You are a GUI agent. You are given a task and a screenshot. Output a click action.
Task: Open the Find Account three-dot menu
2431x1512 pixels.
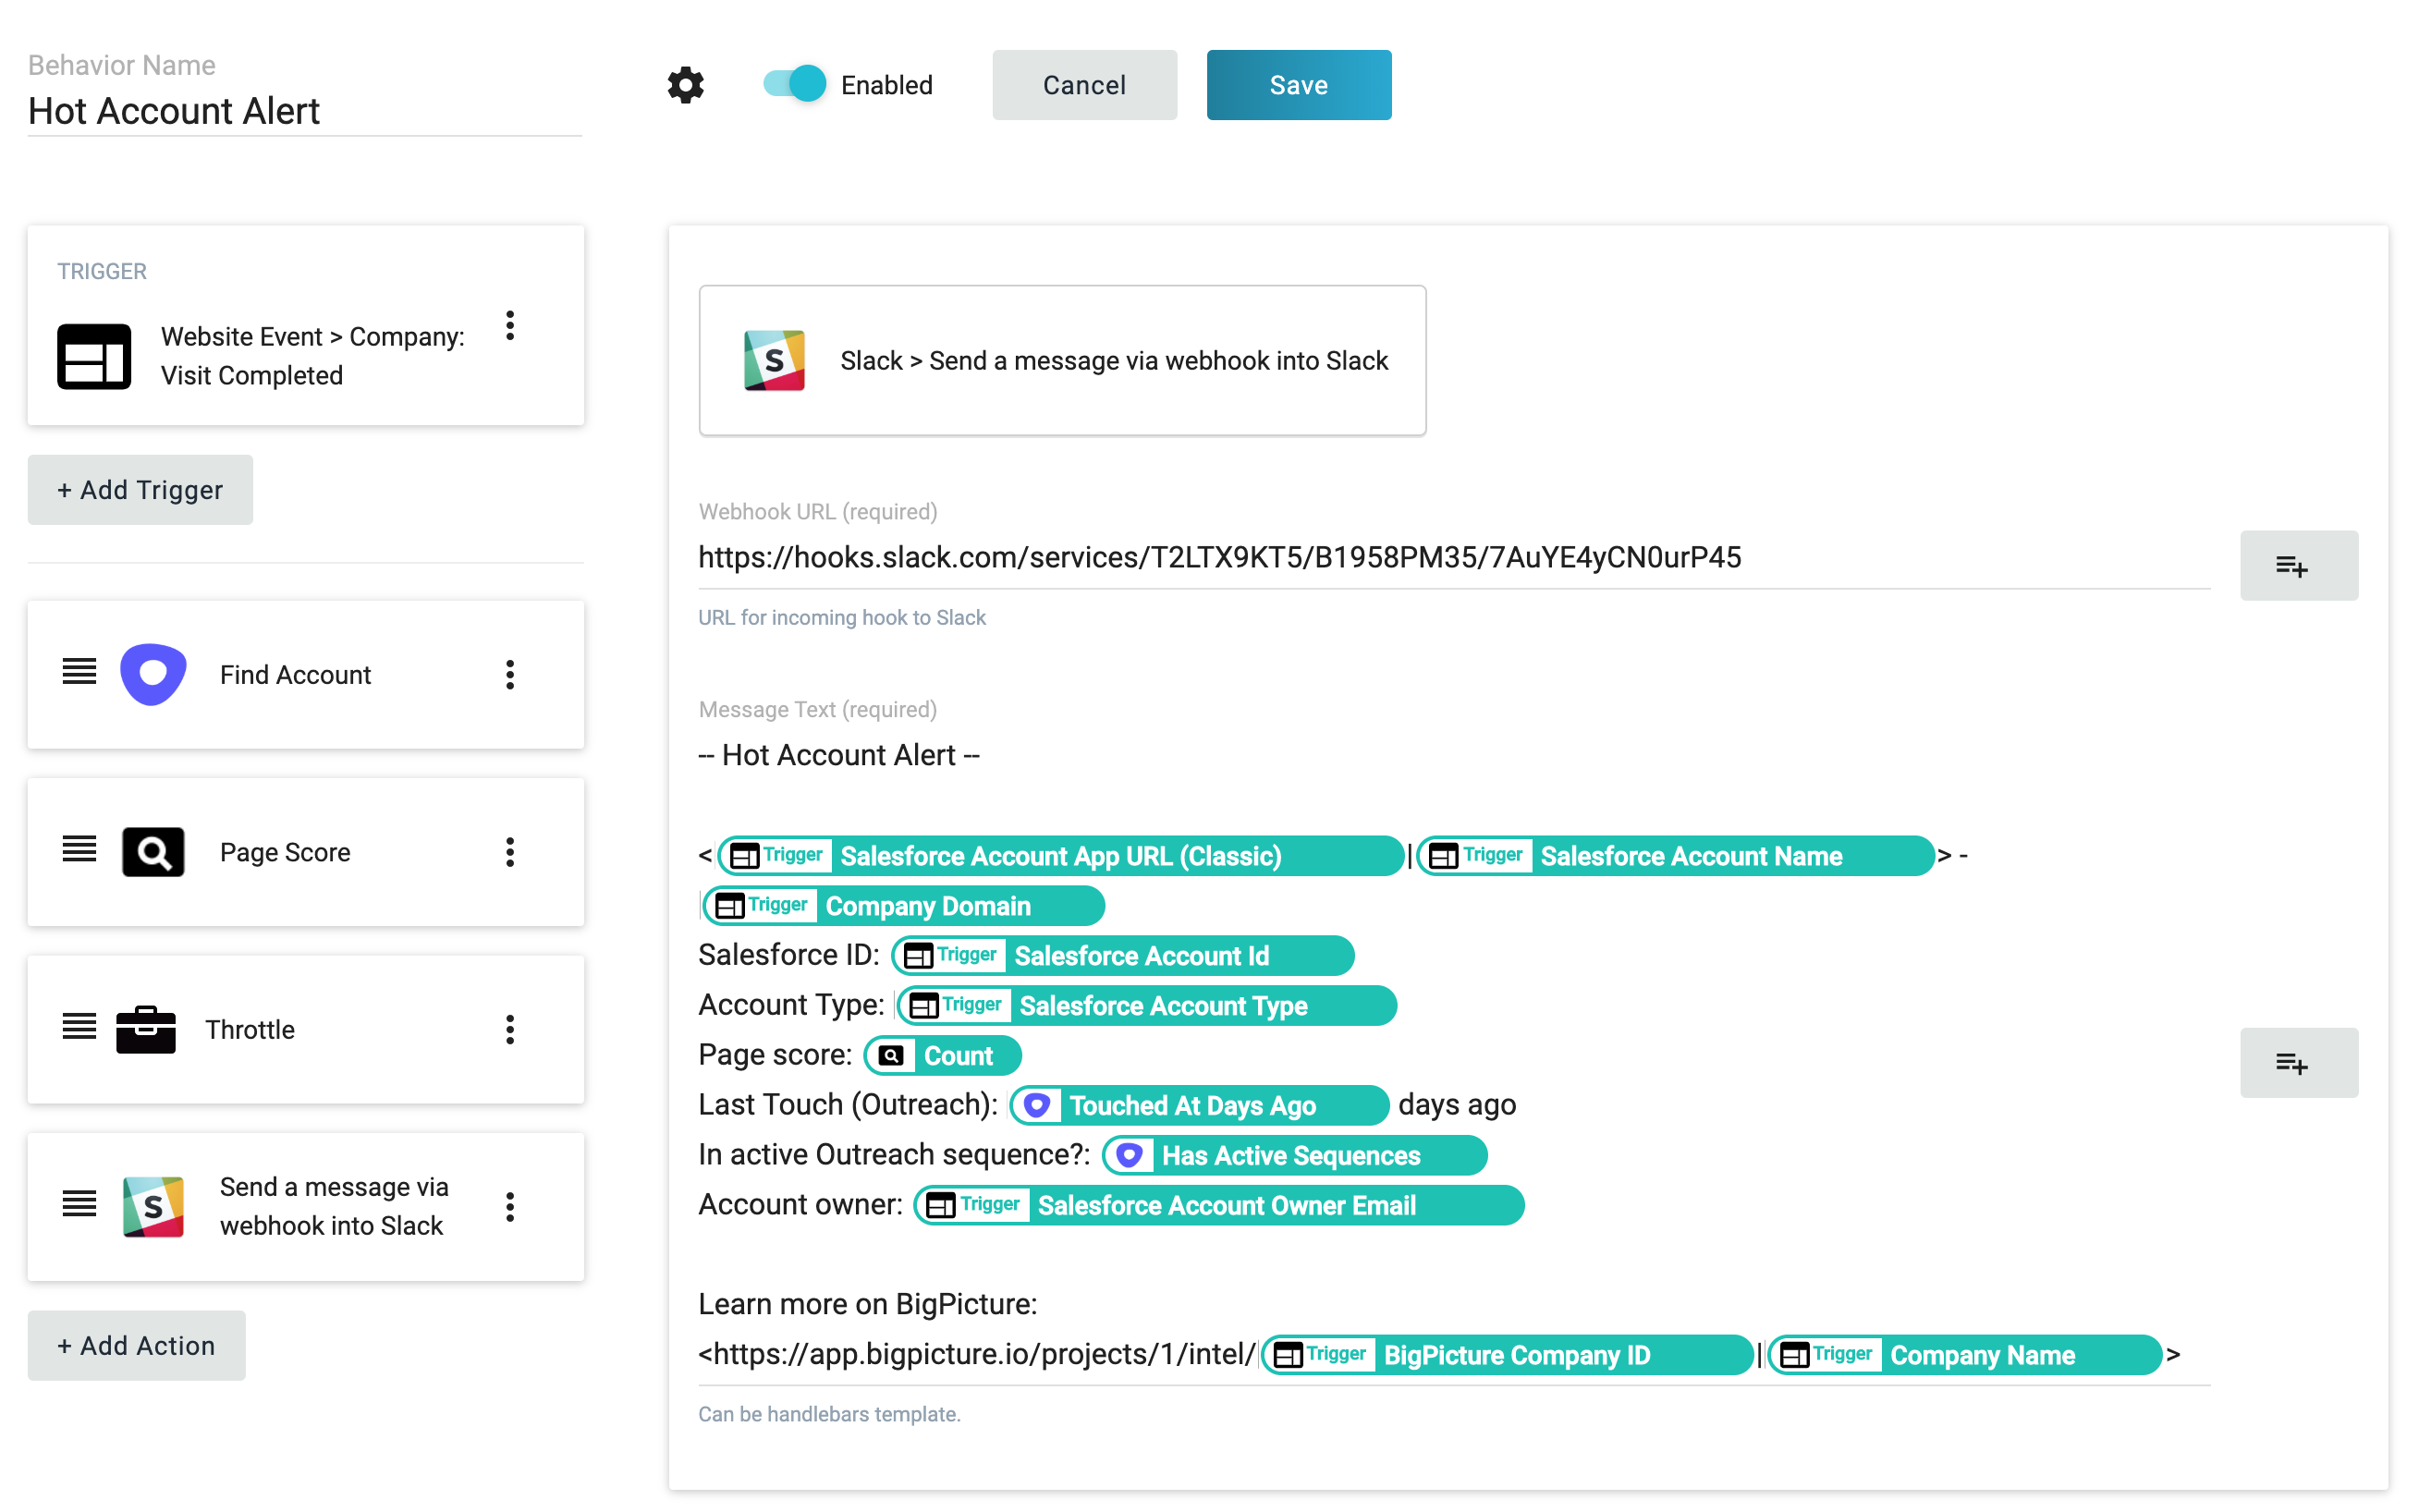pos(510,675)
